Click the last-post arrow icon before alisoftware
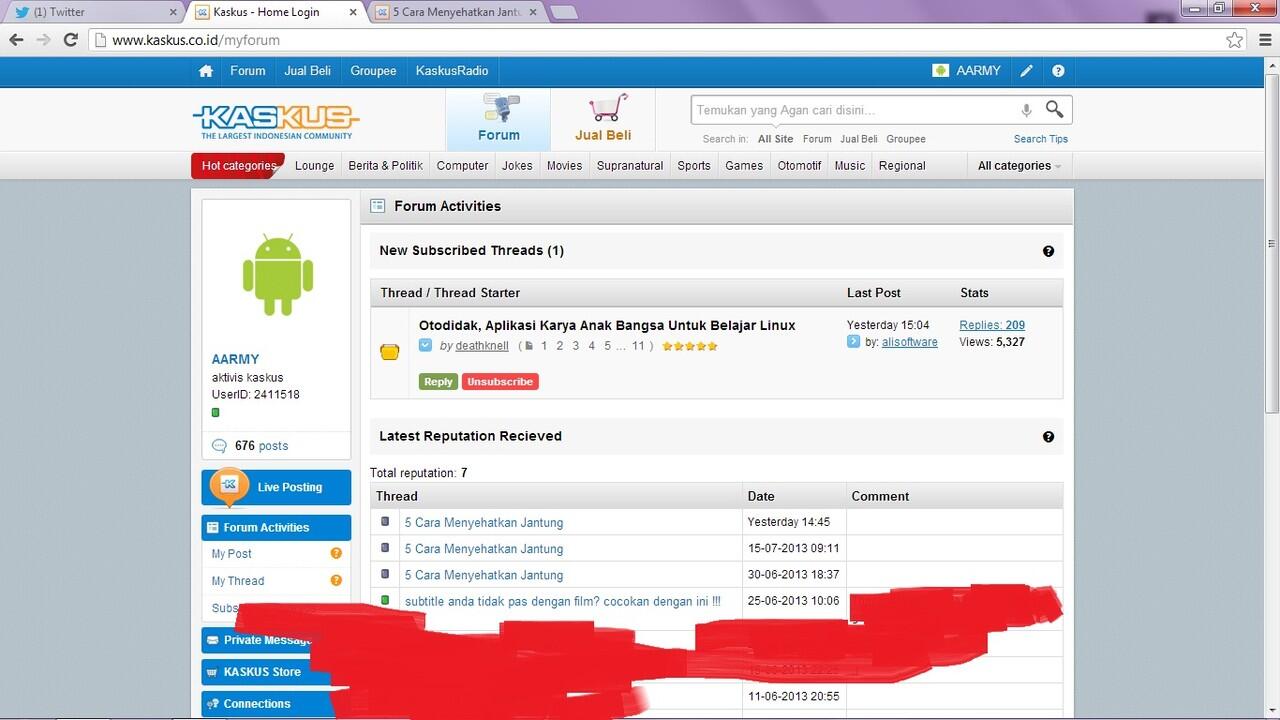This screenshot has height=720, width=1280. (853, 341)
